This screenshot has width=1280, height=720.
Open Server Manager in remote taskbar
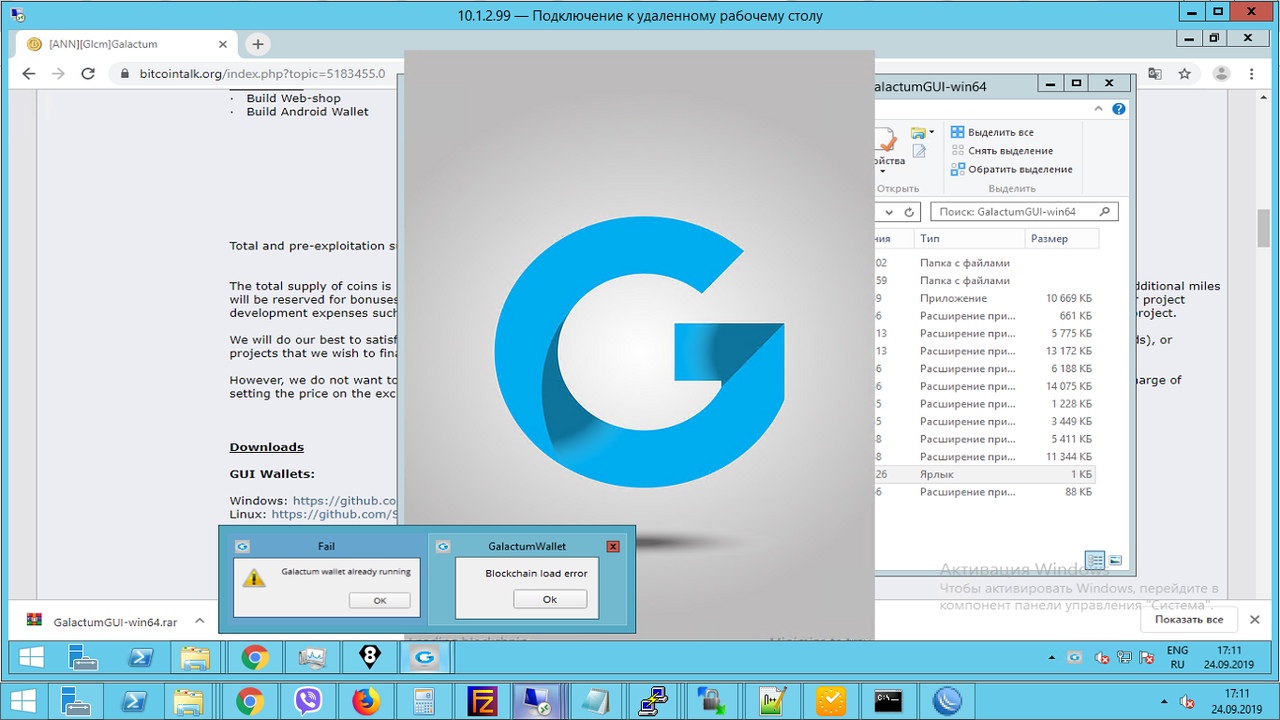click(x=83, y=657)
